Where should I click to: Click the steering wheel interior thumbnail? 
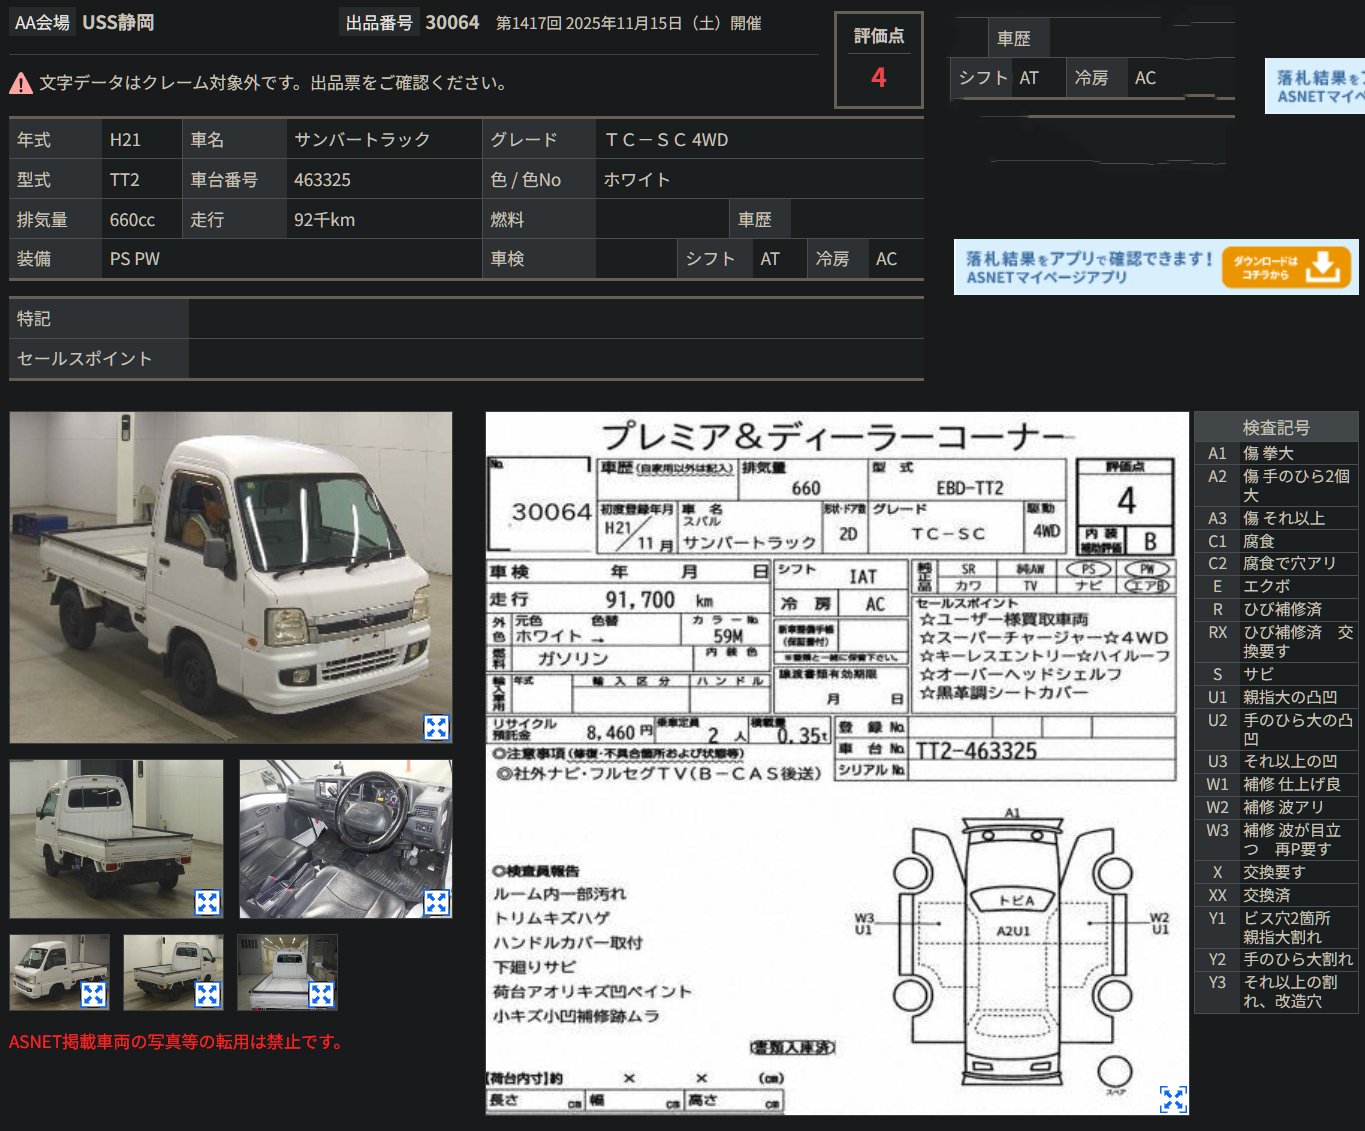coord(345,838)
